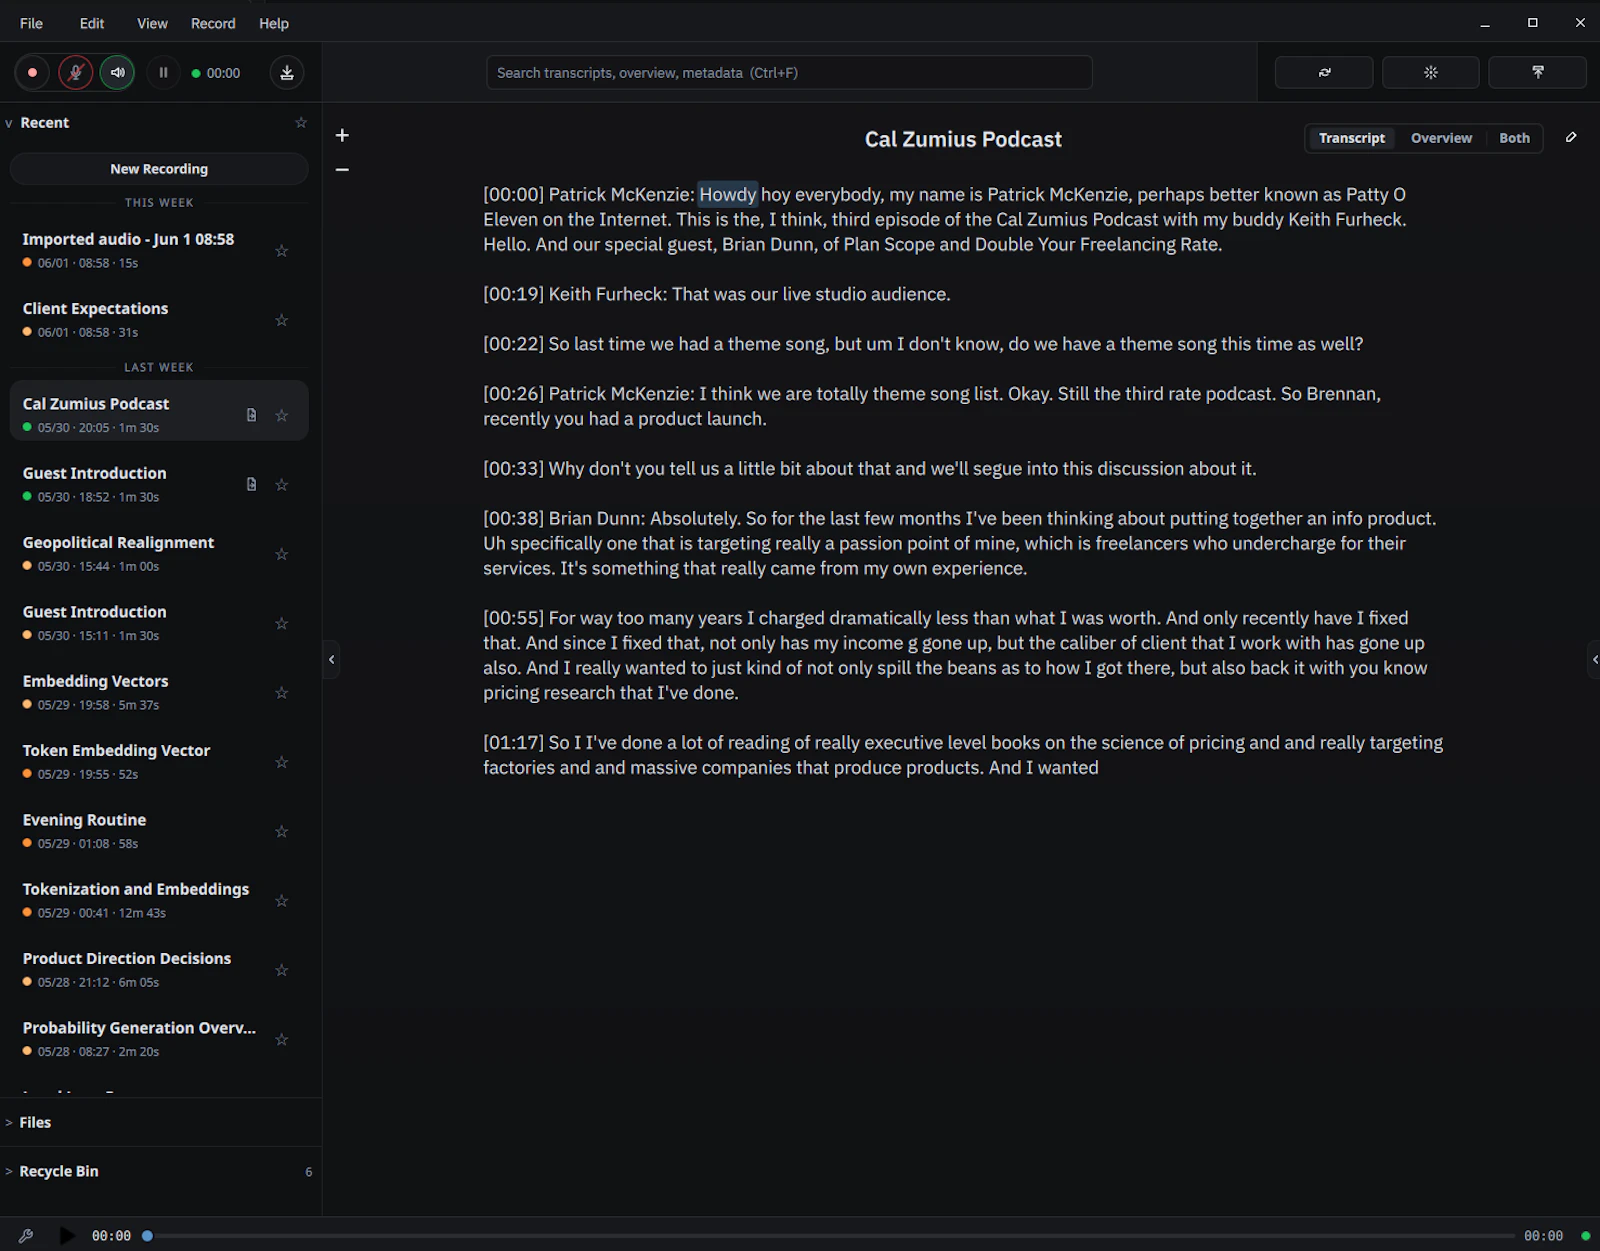The image size is (1600, 1251).
Task: Click the pin-to-top toolbar button
Action: [1537, 73]
